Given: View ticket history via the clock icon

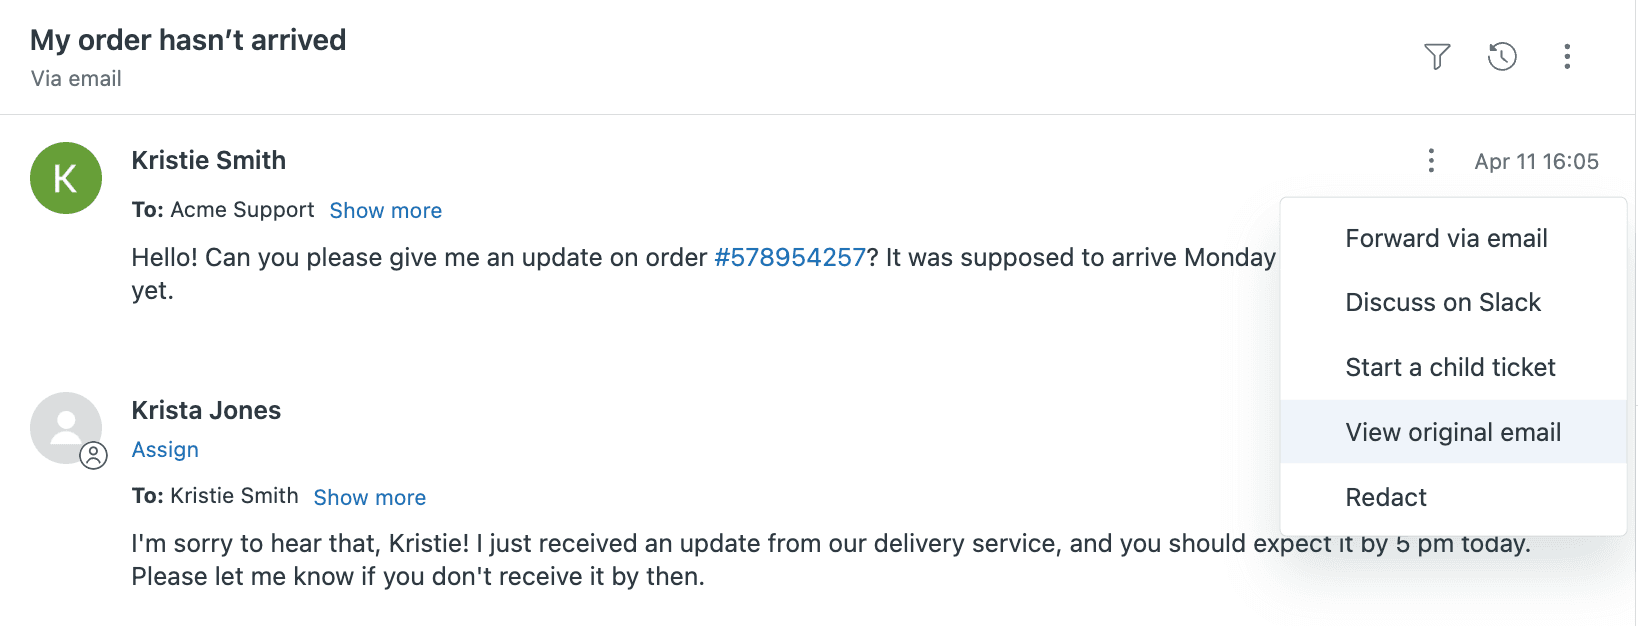Looking at the screenshot, I should click(x=1502, y=57).
